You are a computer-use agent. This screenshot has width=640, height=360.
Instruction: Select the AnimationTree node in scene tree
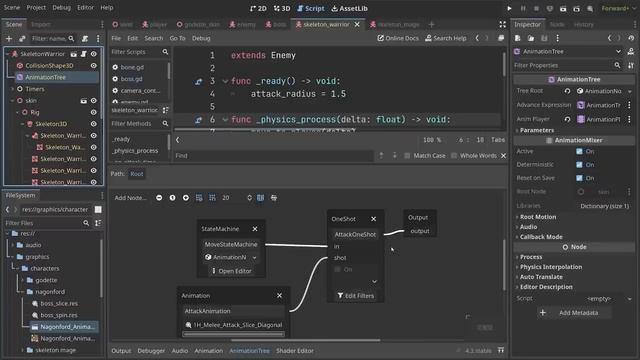click(x=45, y=77)
